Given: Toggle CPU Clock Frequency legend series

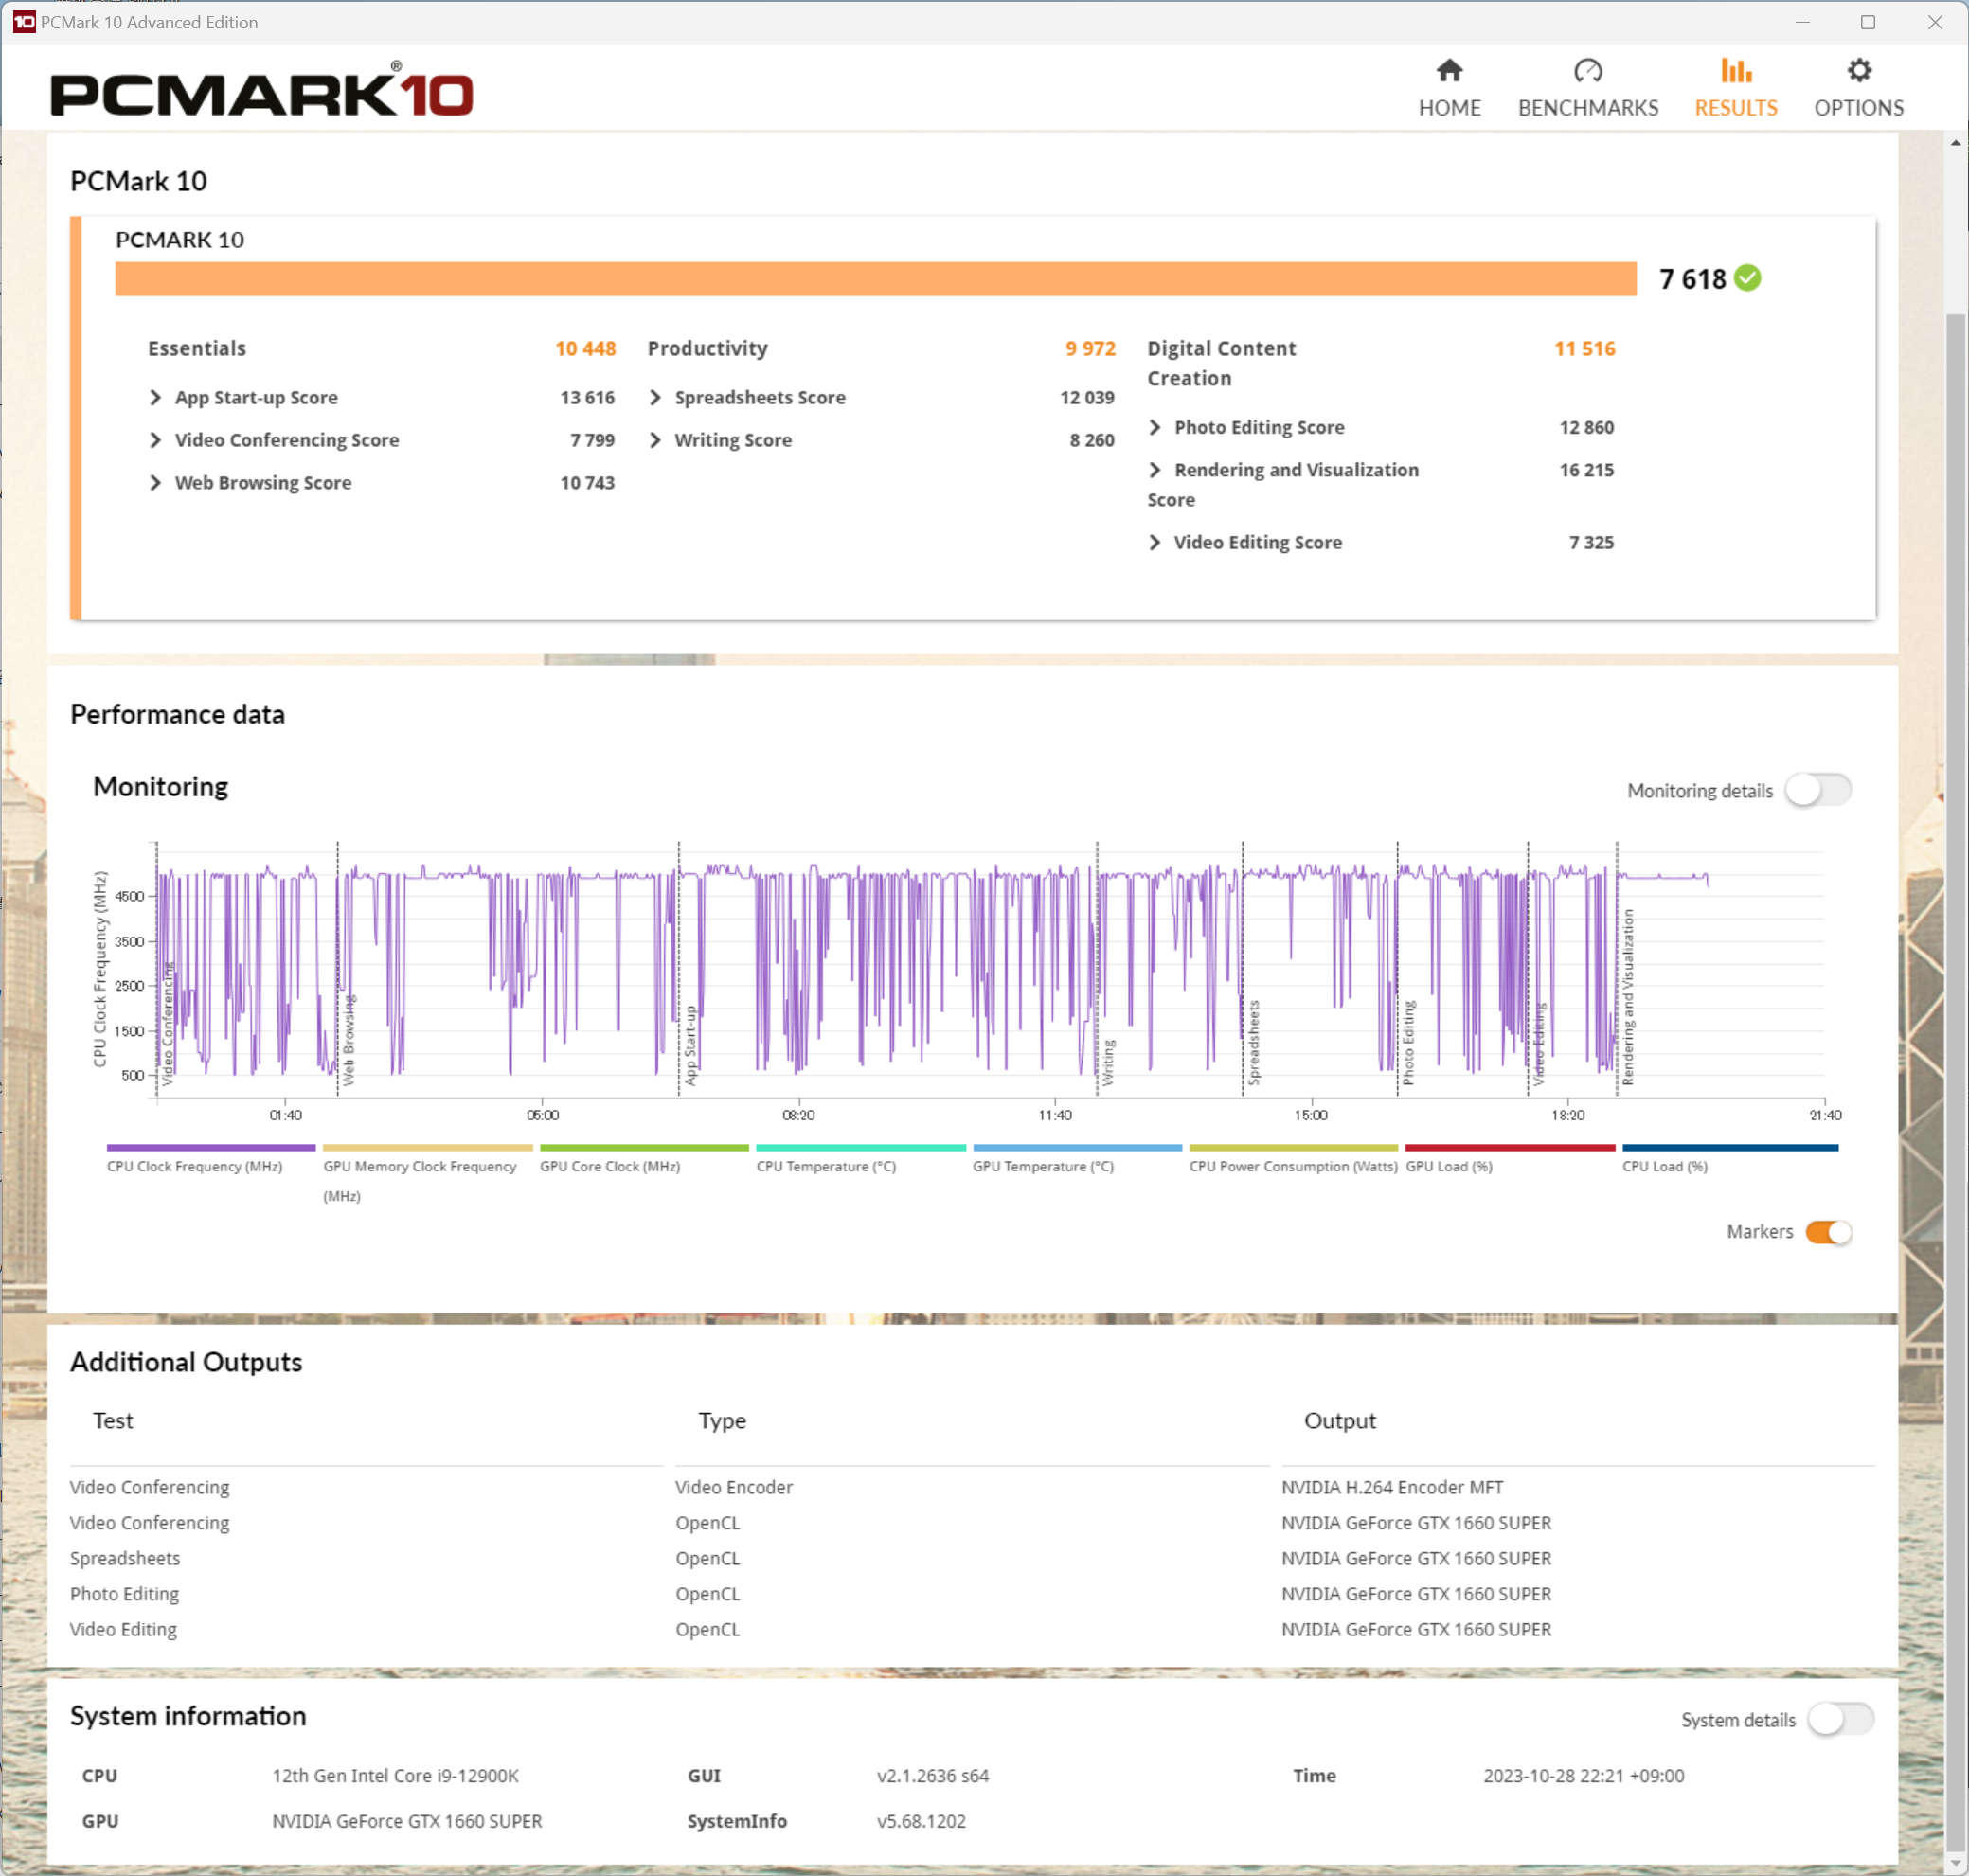Looking at the screenshot, I should click(x=210, y=1160).
